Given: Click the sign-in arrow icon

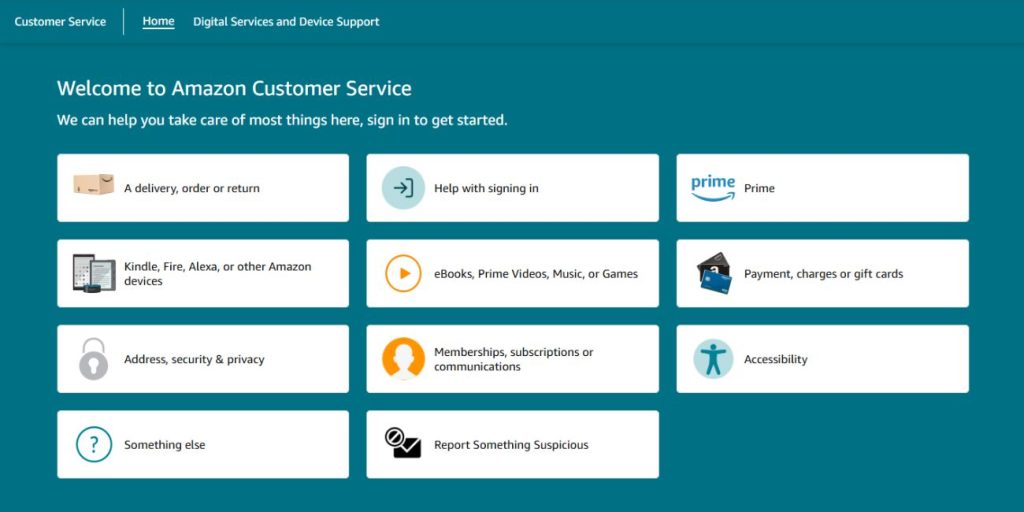Looking at the screenshot, I should tap(403, 187).
